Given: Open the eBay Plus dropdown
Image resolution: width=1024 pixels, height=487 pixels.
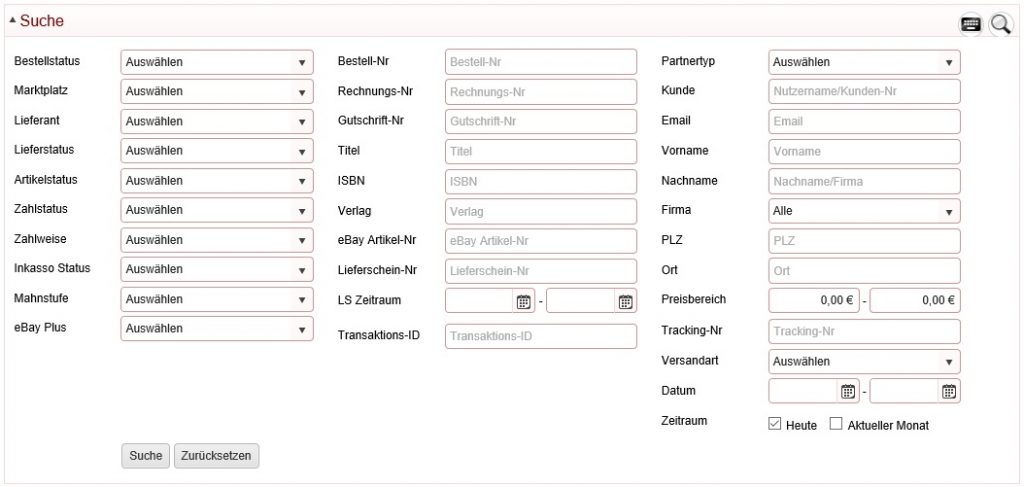Looking at the screenshot, I should click(217, 328).
